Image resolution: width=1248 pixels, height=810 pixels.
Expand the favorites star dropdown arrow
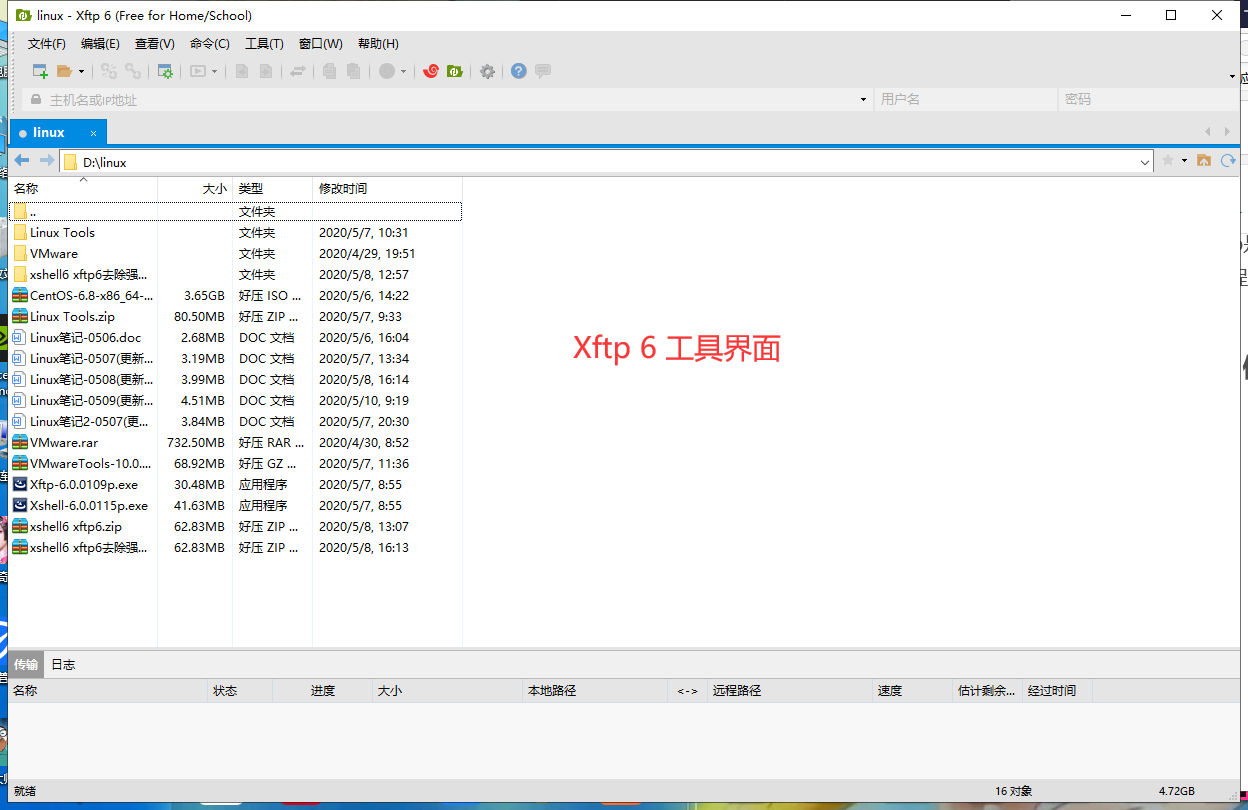point(1184,161)
